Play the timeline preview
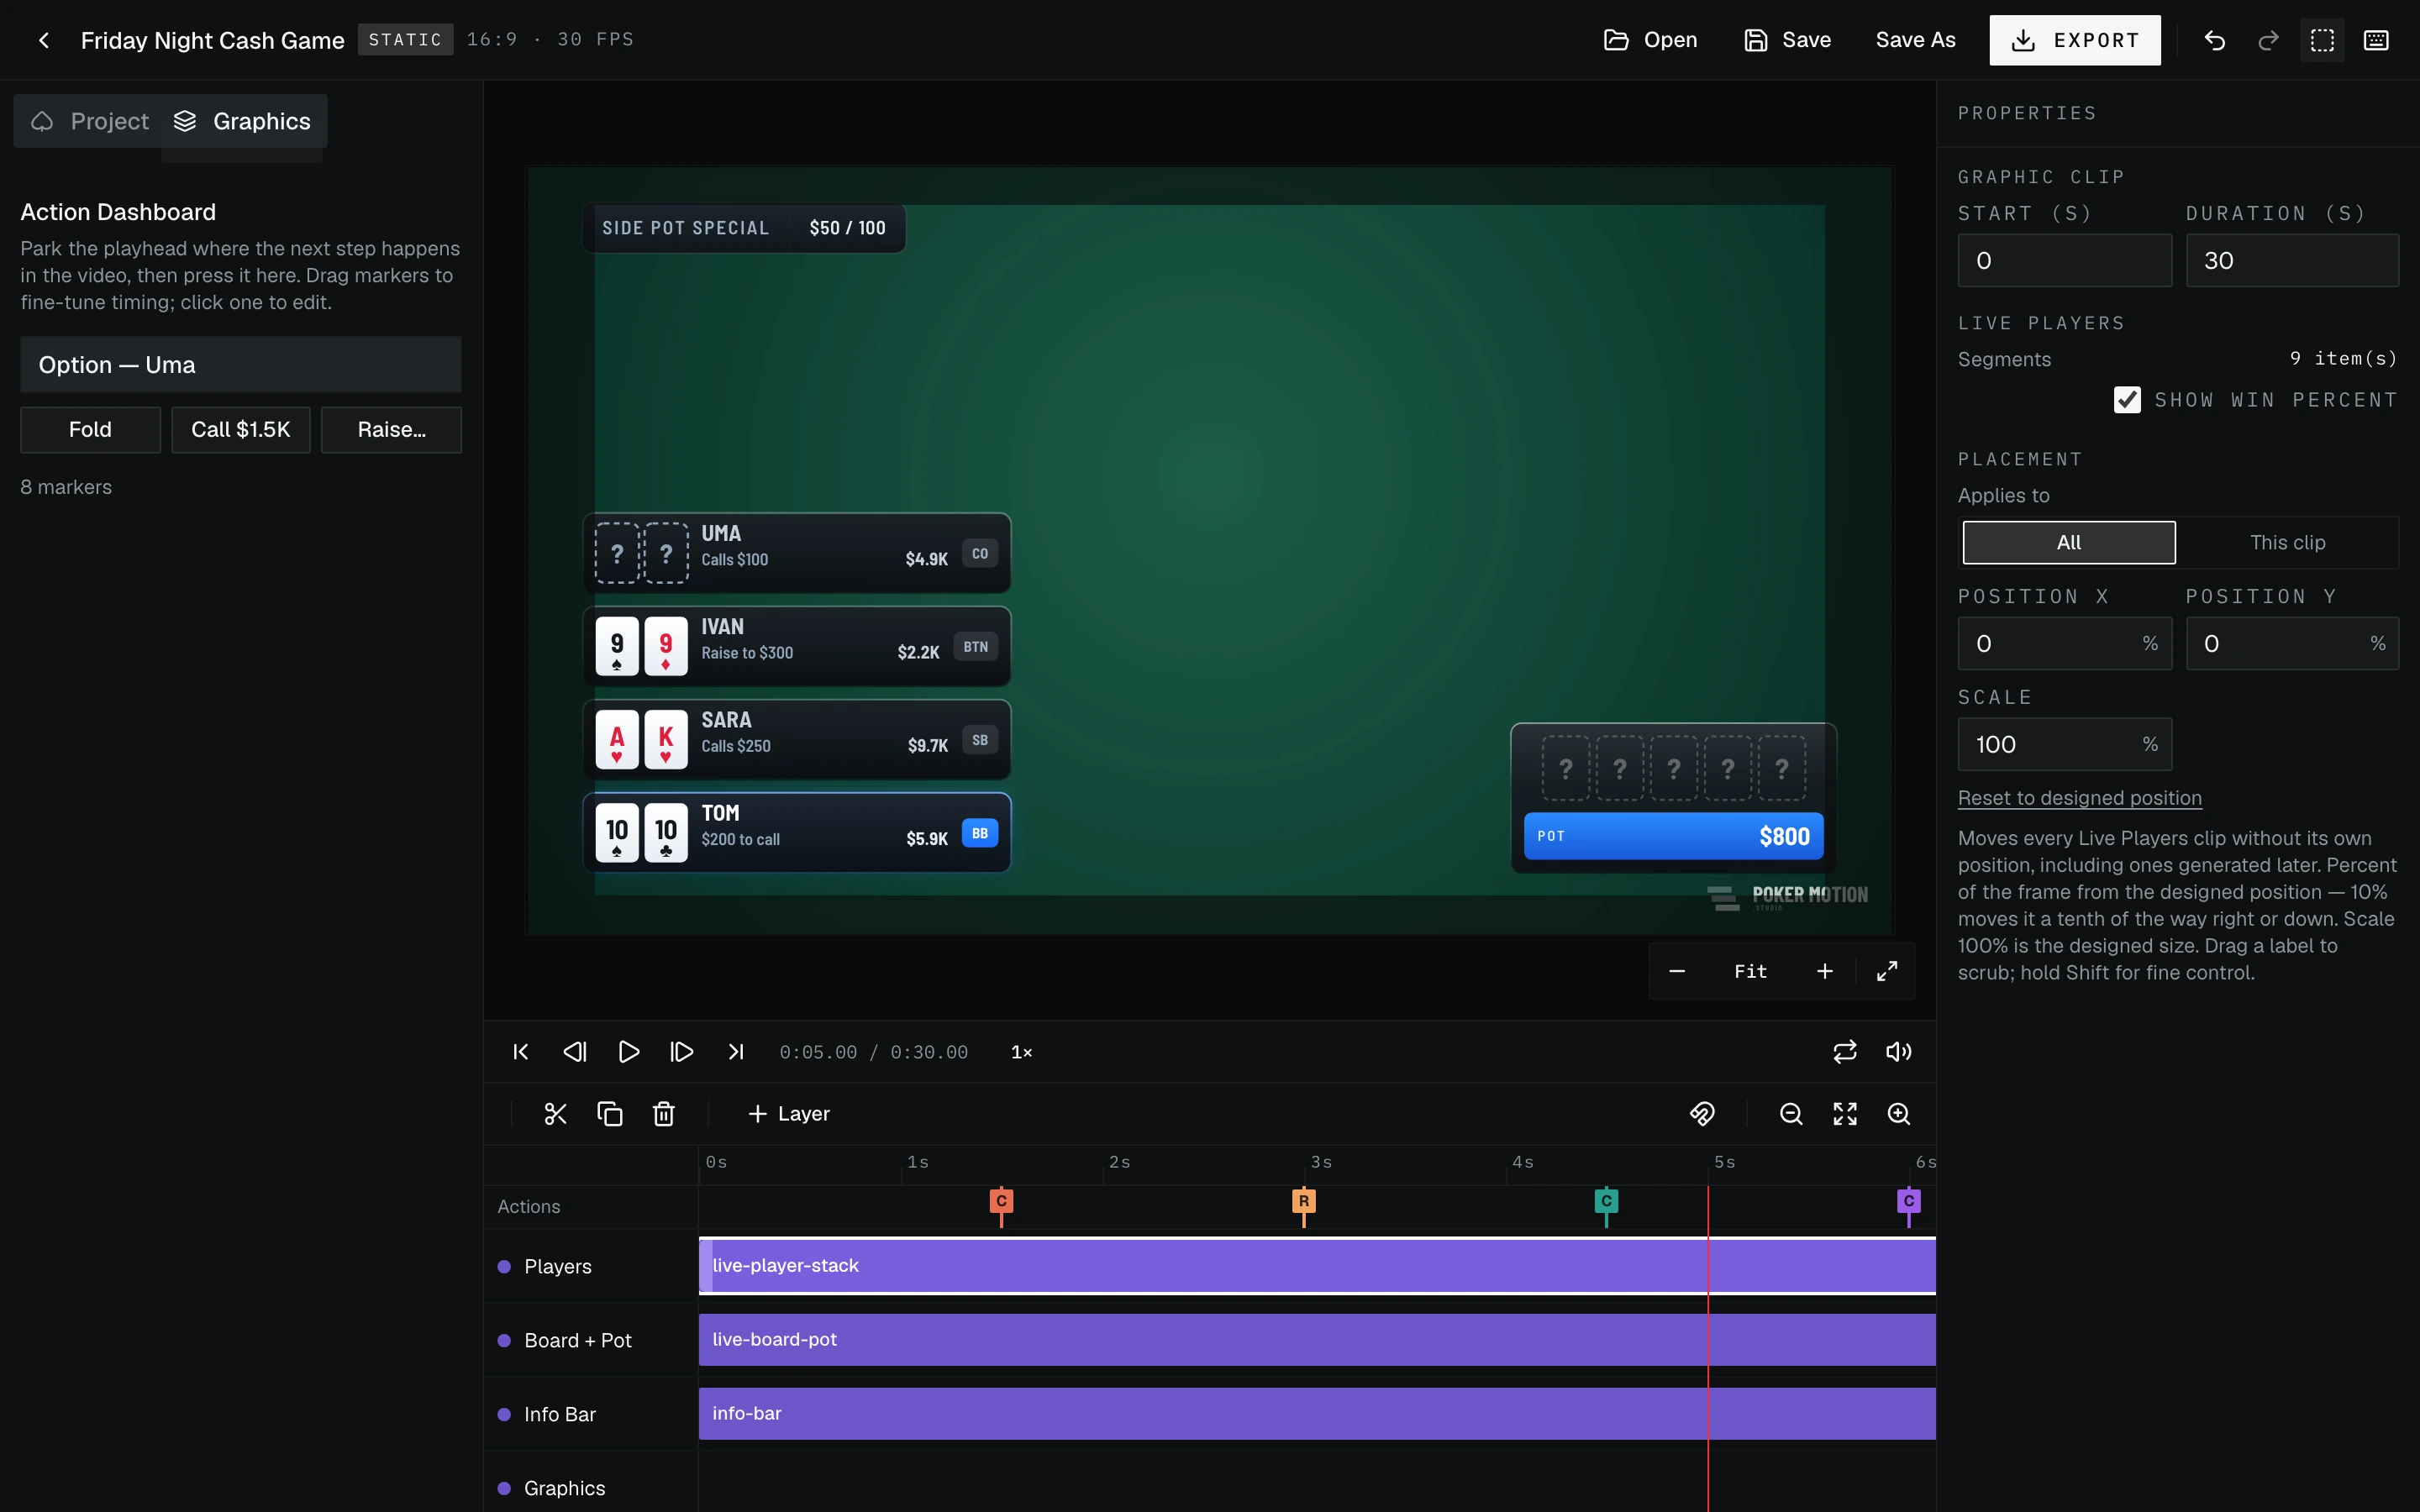The width and height of the screenshot is (2420, 1512). [x=628, y=1052]
